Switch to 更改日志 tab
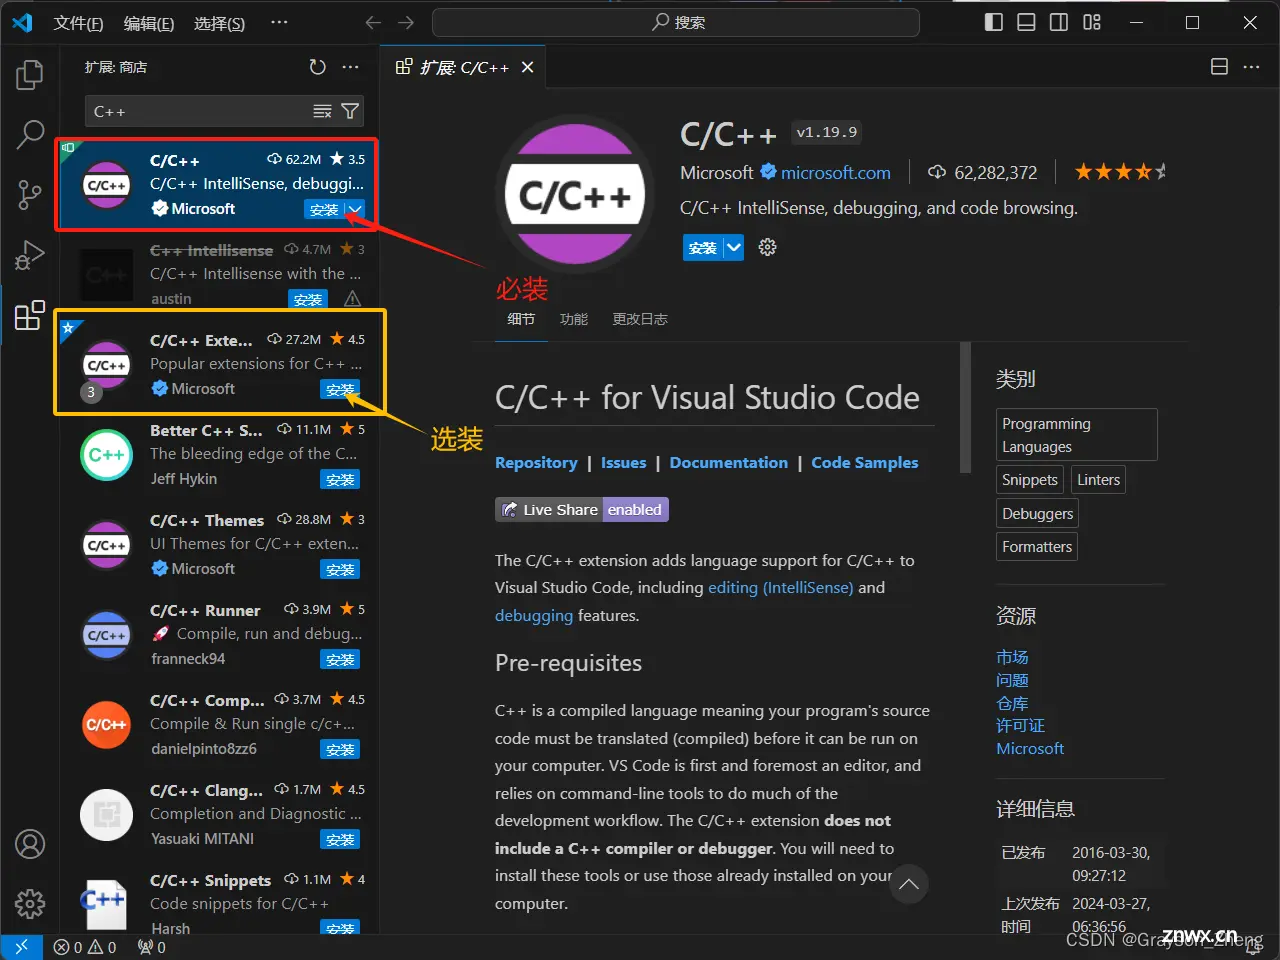Viewport: 1280px width, 960px height. click(x=640, y=319)
